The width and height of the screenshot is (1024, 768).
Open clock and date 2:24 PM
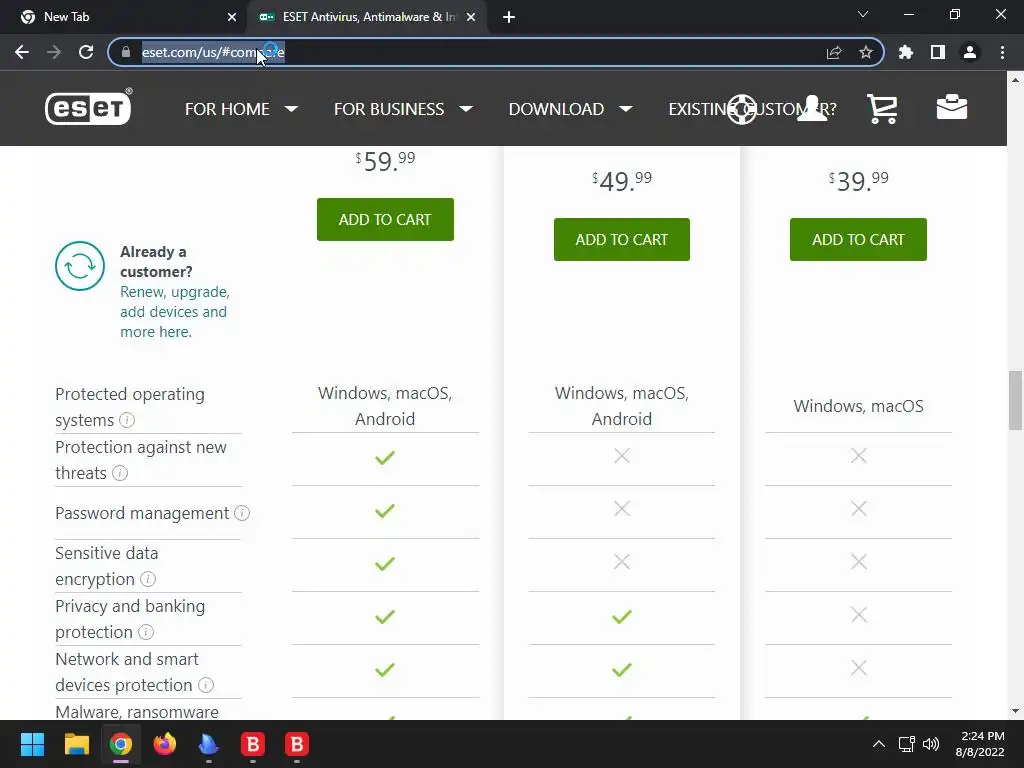click(x=980, y=744)
